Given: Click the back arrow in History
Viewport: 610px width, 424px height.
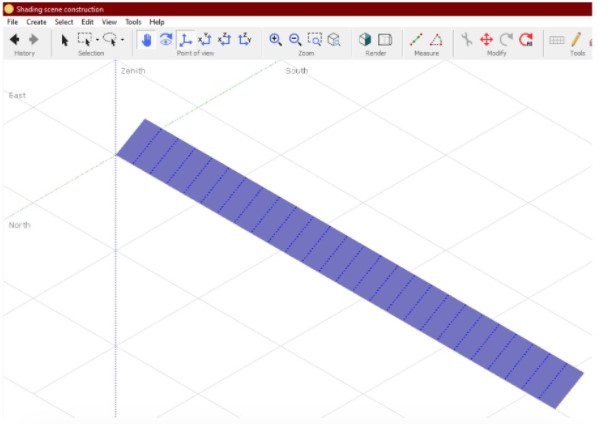Looking at the screenshot, I should (15, 40).
